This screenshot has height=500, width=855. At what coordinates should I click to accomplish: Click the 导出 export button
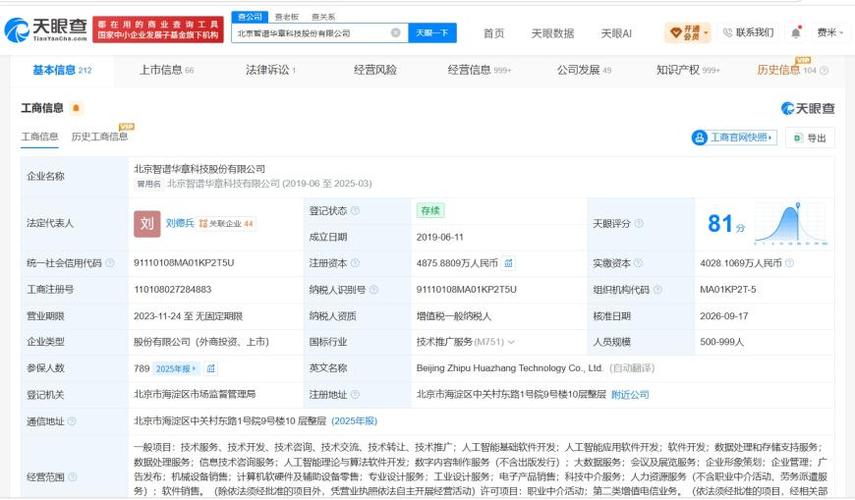[x=810, y=138]
